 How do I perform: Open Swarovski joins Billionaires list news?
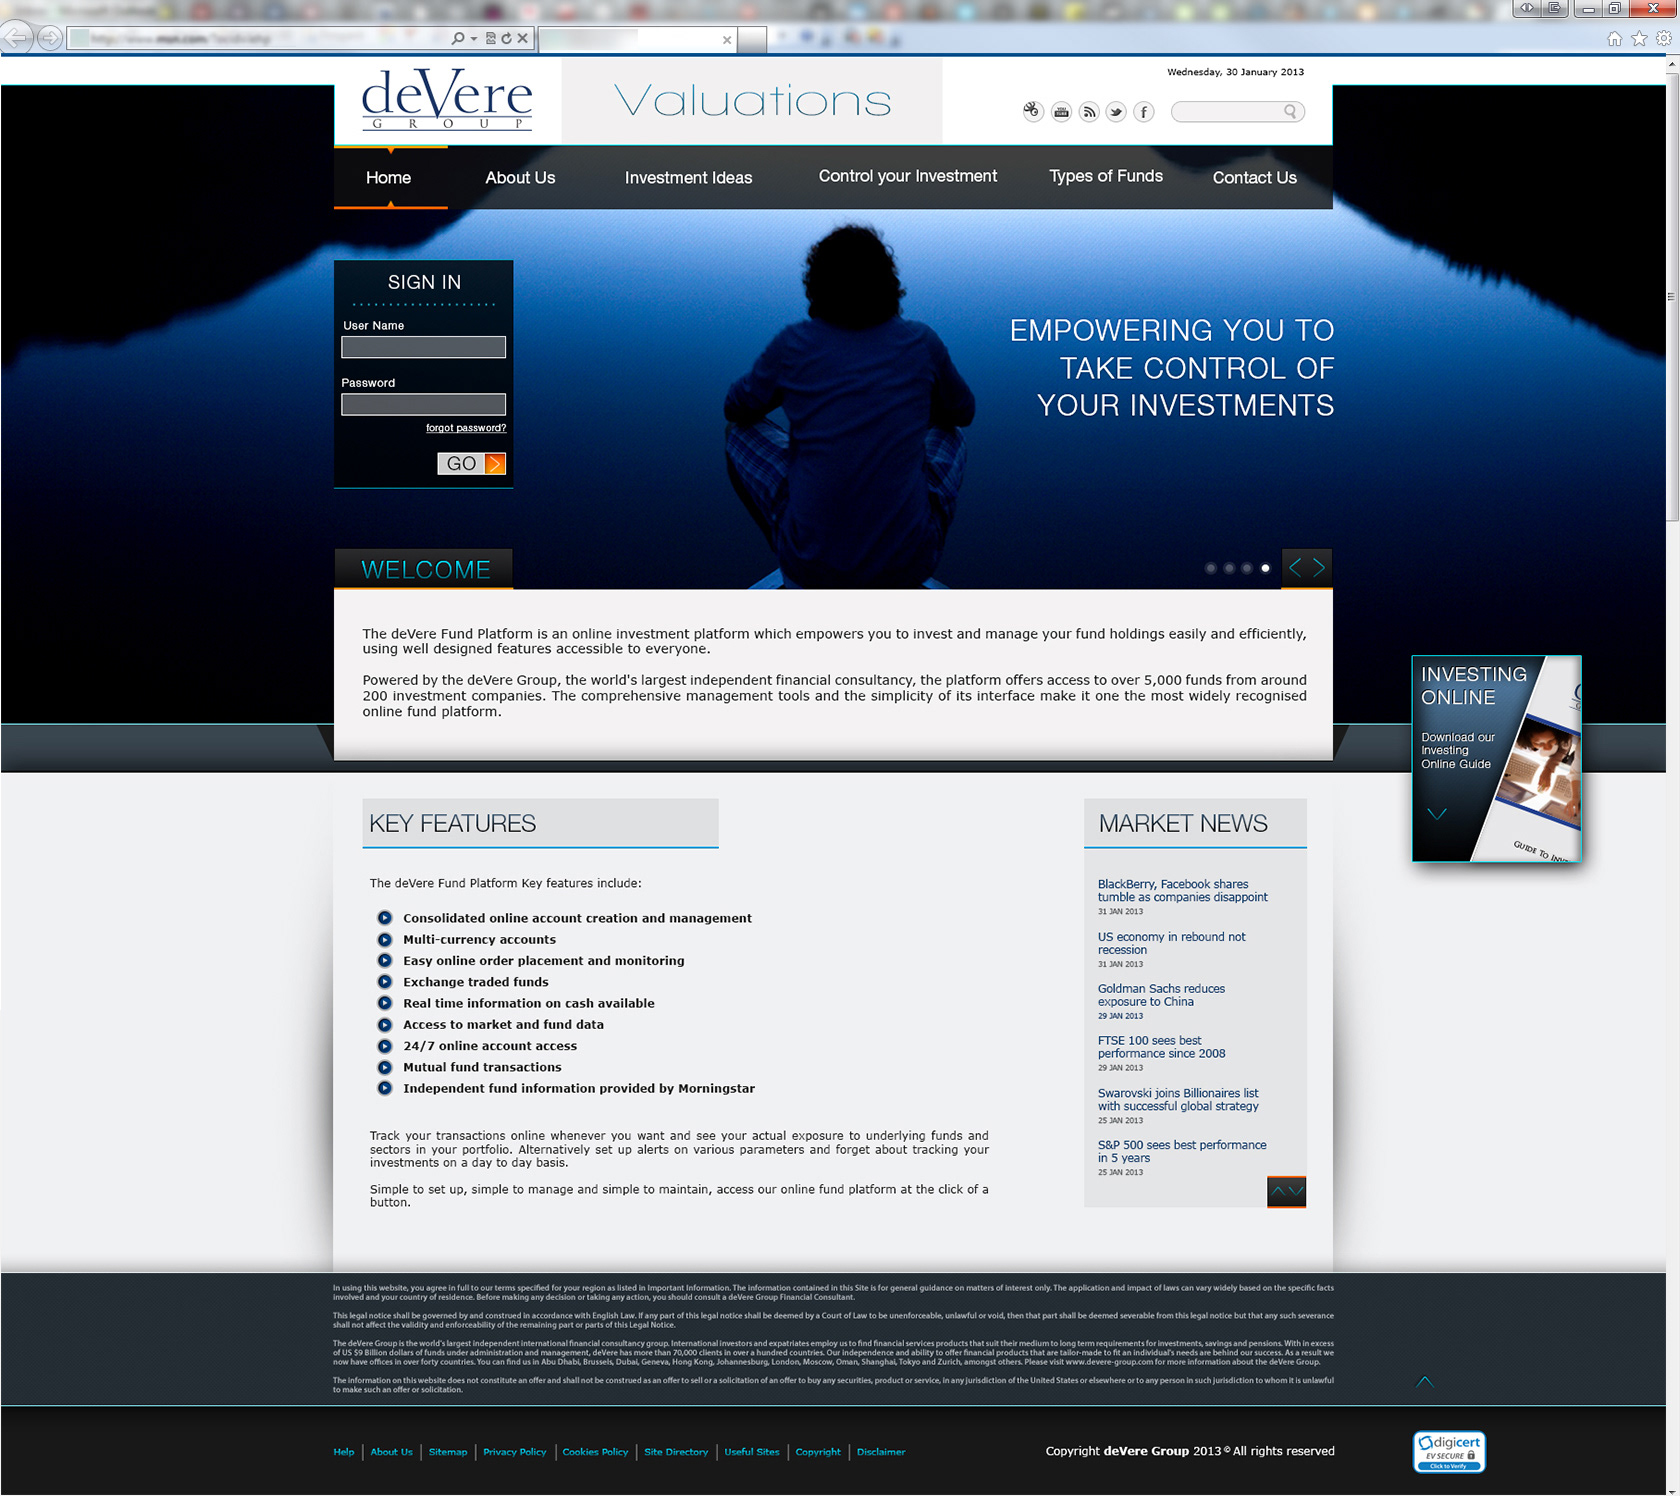click(x=1178, y=1100)
